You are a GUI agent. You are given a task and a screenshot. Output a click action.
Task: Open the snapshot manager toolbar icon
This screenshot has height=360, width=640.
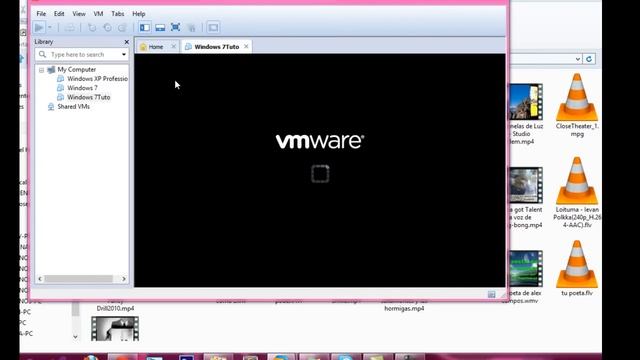point(122,27)
